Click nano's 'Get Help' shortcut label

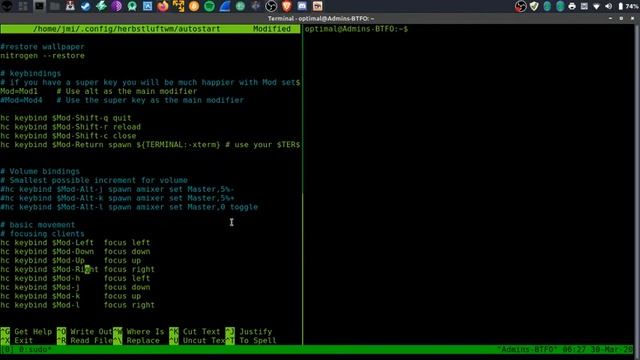[x=33, y=332]
